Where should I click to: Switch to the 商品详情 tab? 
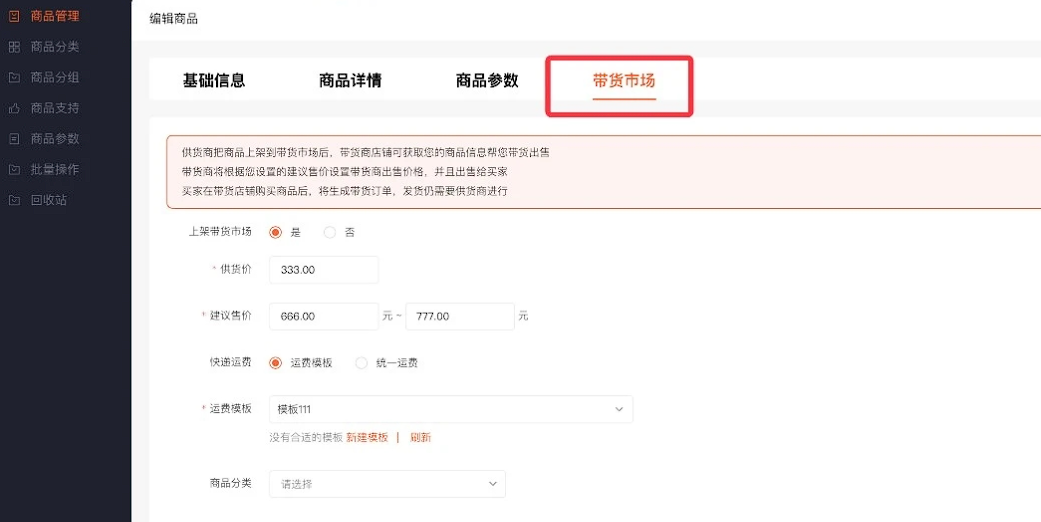coord(350,81)
